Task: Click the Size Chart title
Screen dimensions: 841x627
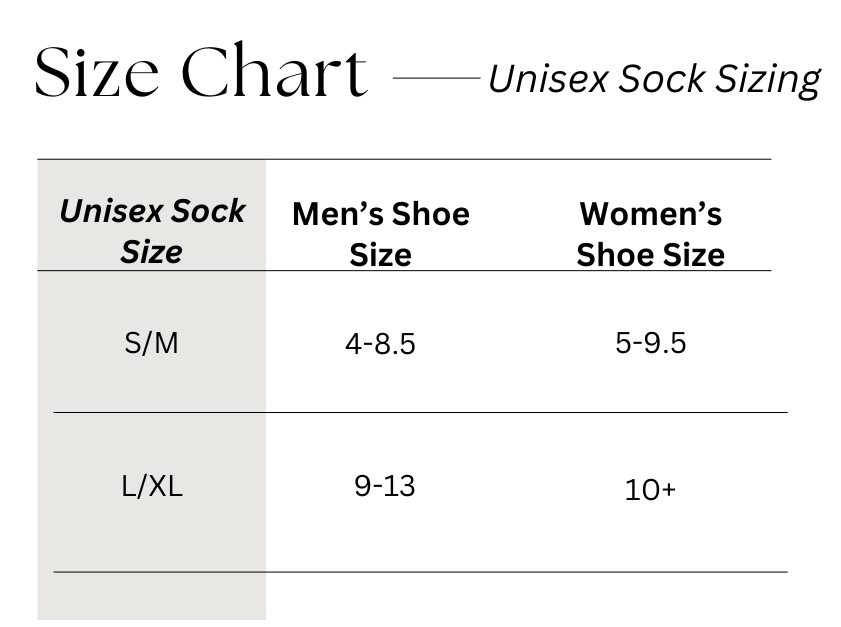Action: tap(201, 70)
